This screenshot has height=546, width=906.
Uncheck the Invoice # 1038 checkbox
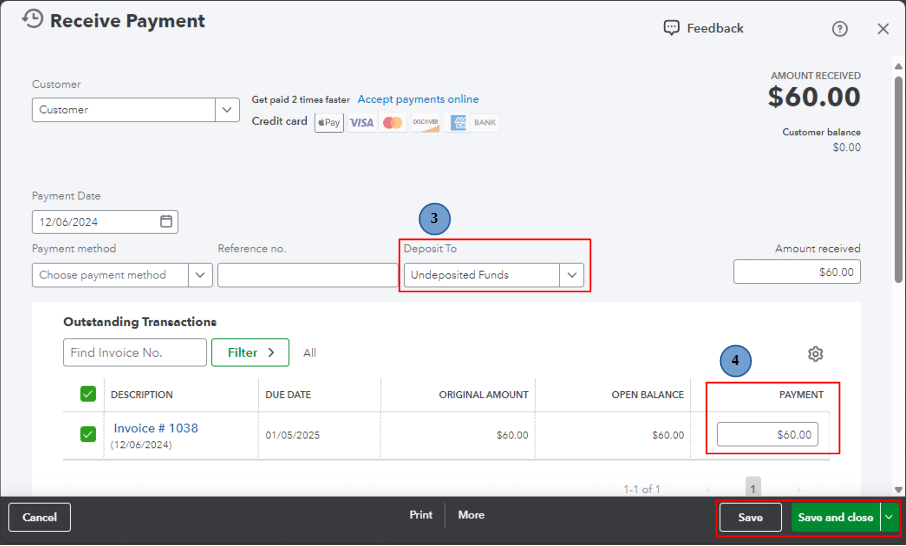pyautogui.click(x=88, y=434)
